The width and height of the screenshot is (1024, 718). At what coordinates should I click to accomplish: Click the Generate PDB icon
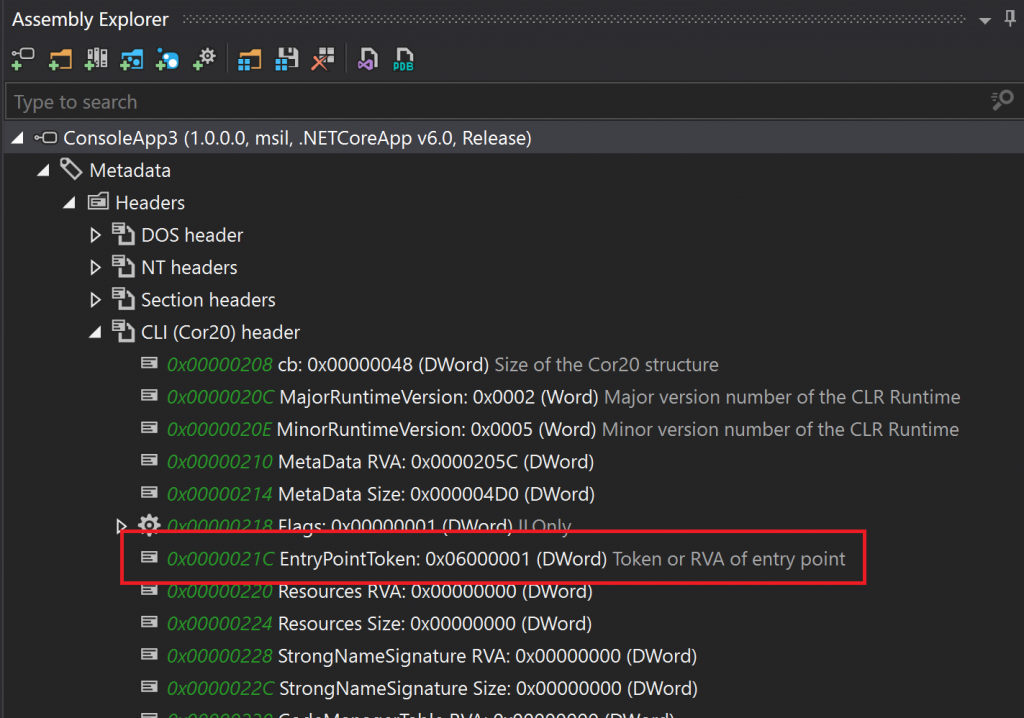click(404, 59)
